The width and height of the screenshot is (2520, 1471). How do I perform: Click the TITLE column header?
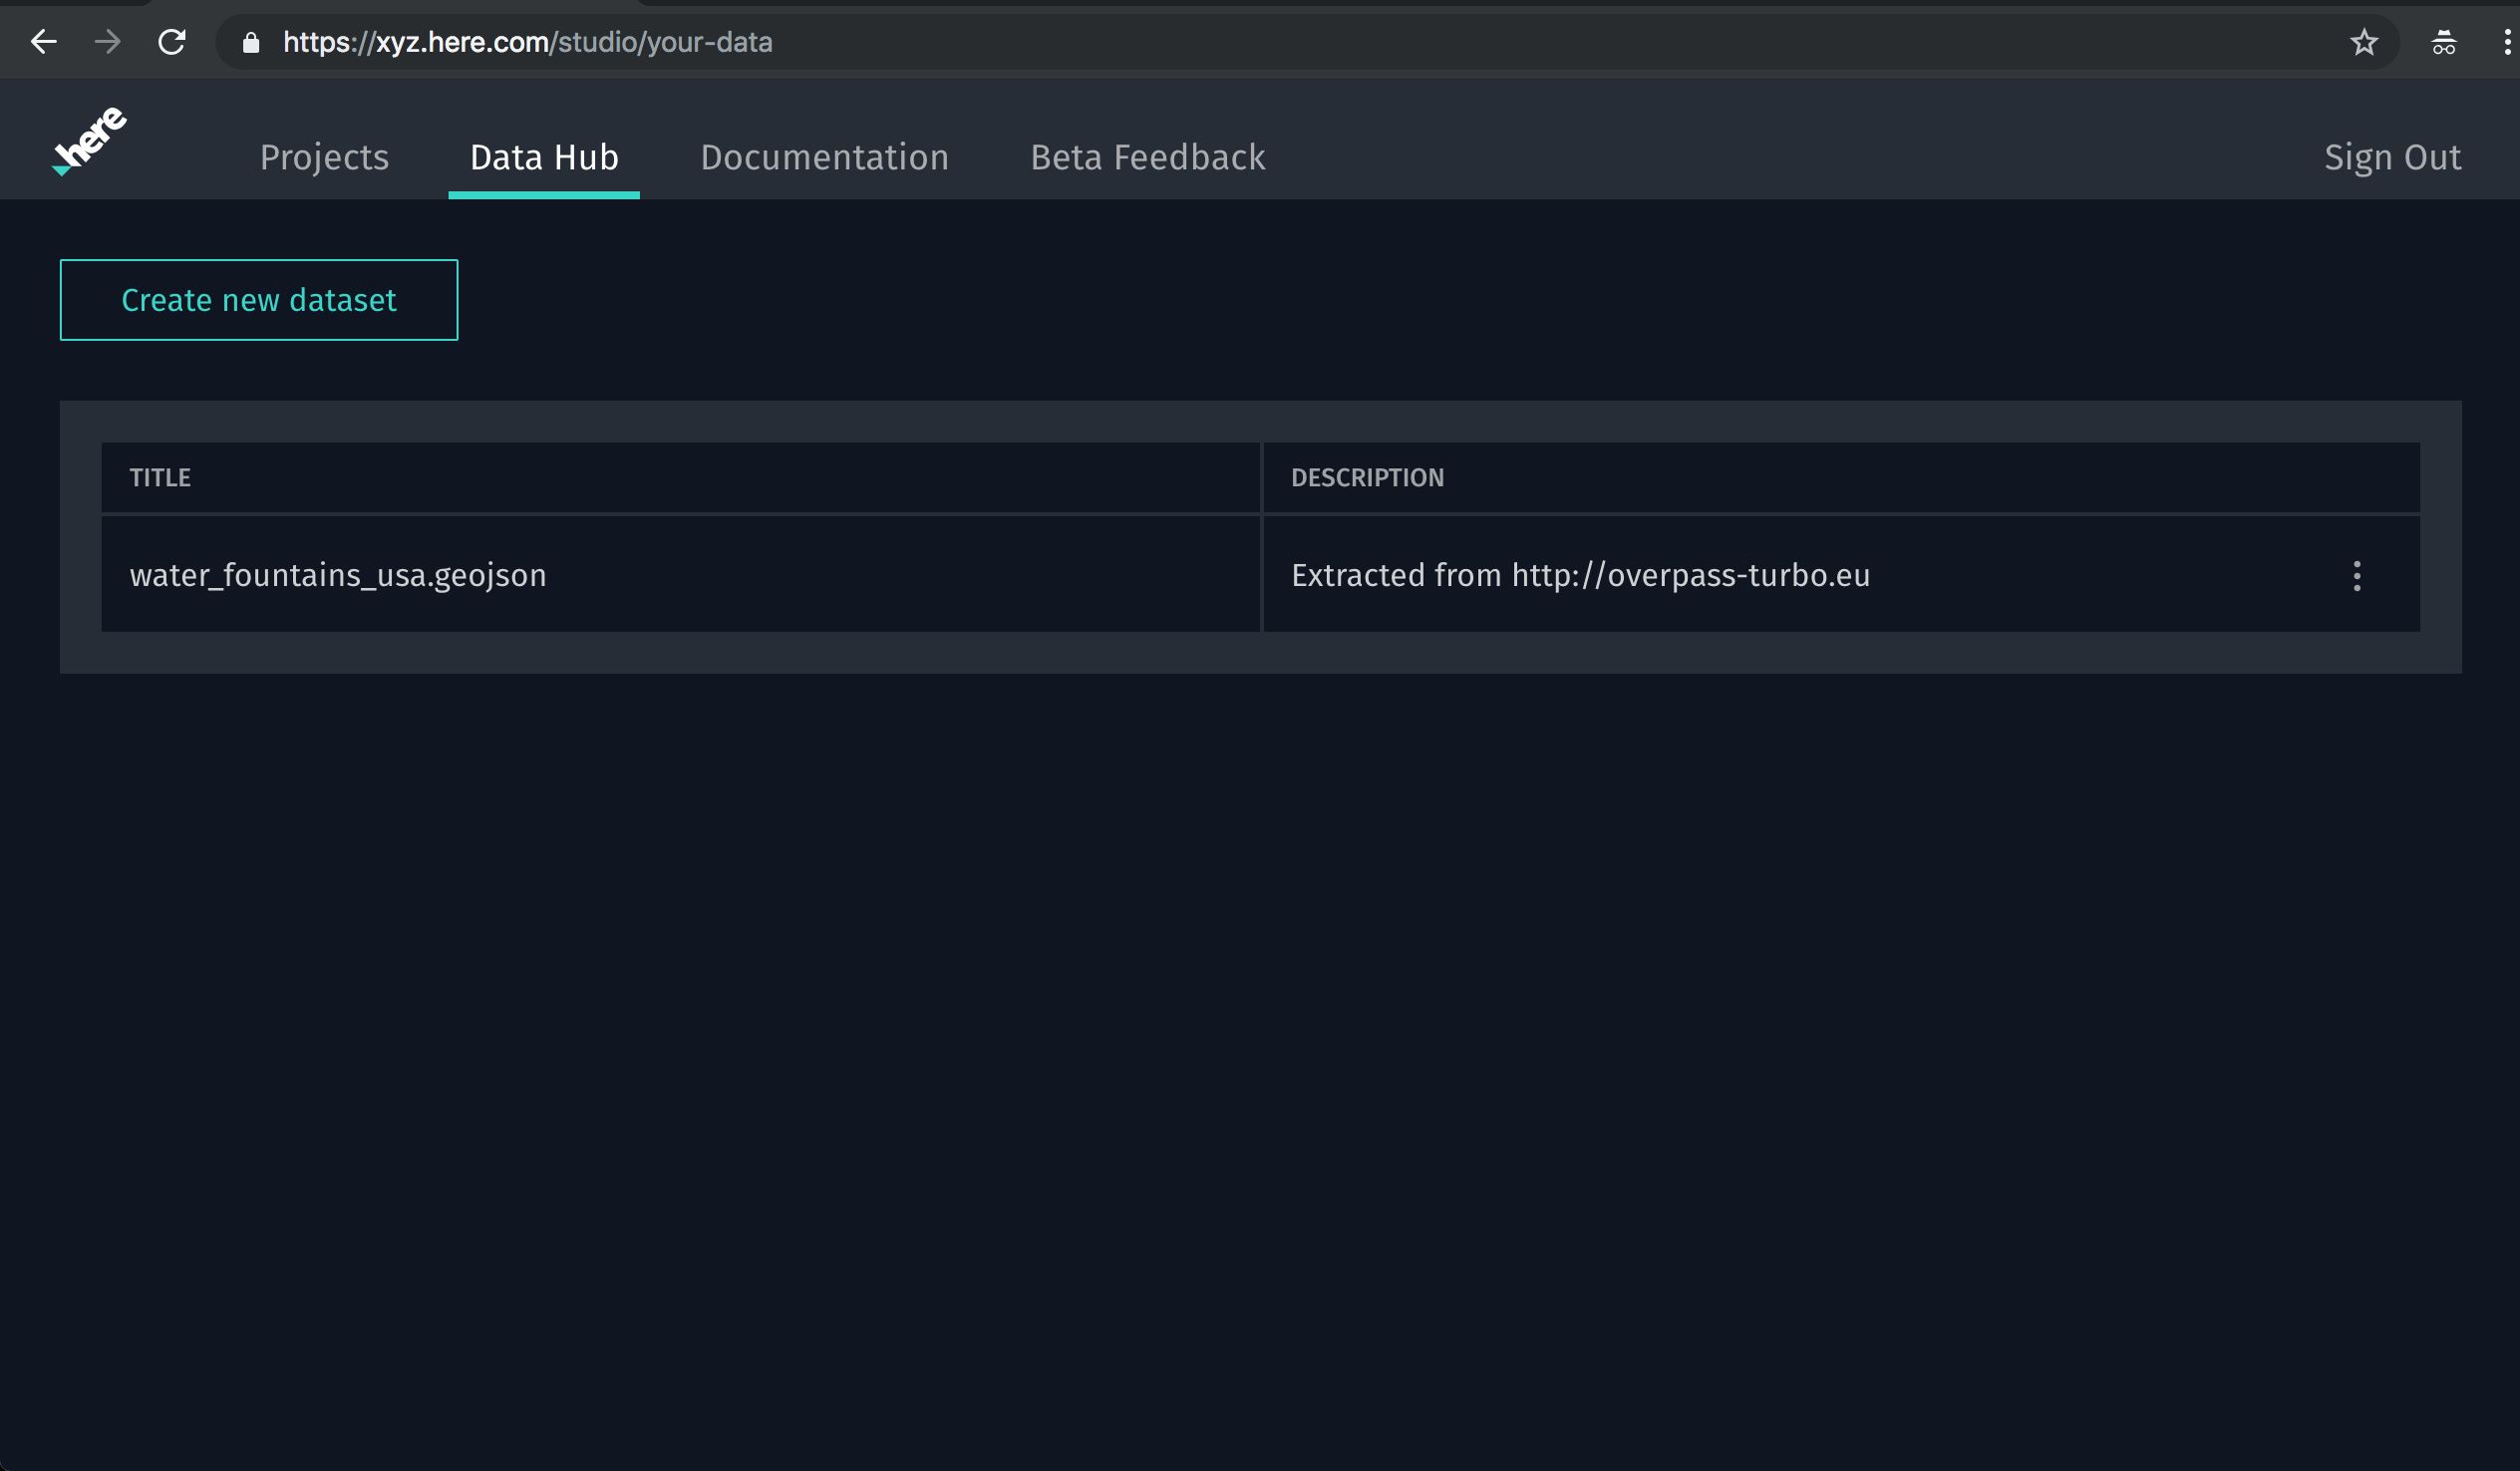tap(160, 478)
